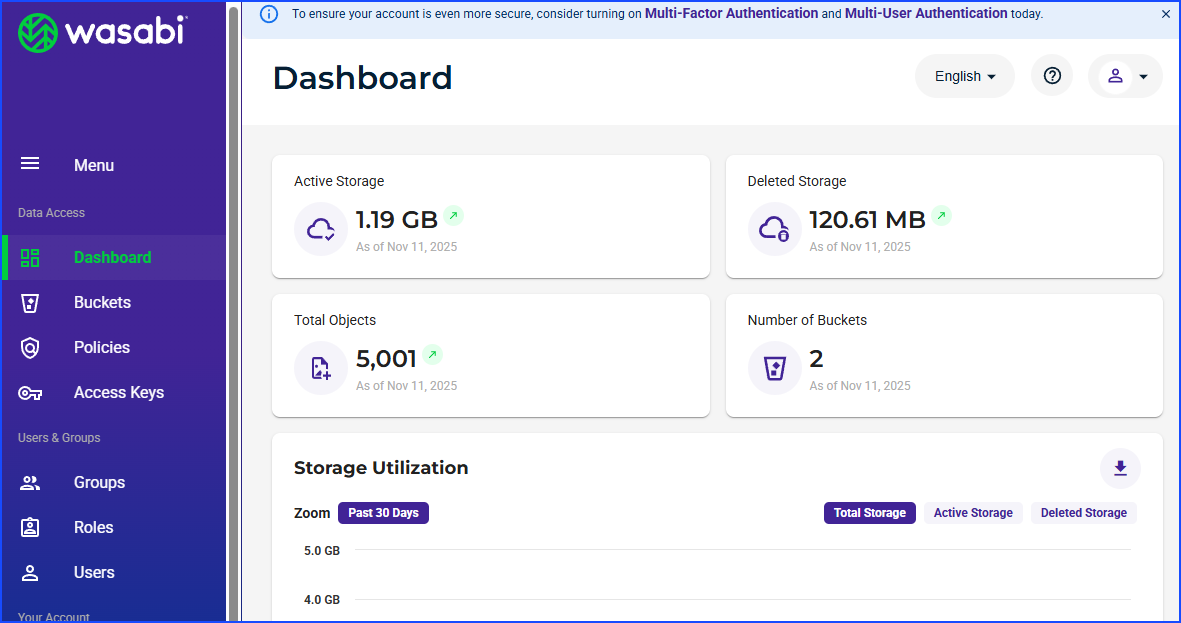The height and width of the screenshot is (623, 1181).
Task: Switch chart to Deleted Storage
Action: coord(1083,513)
